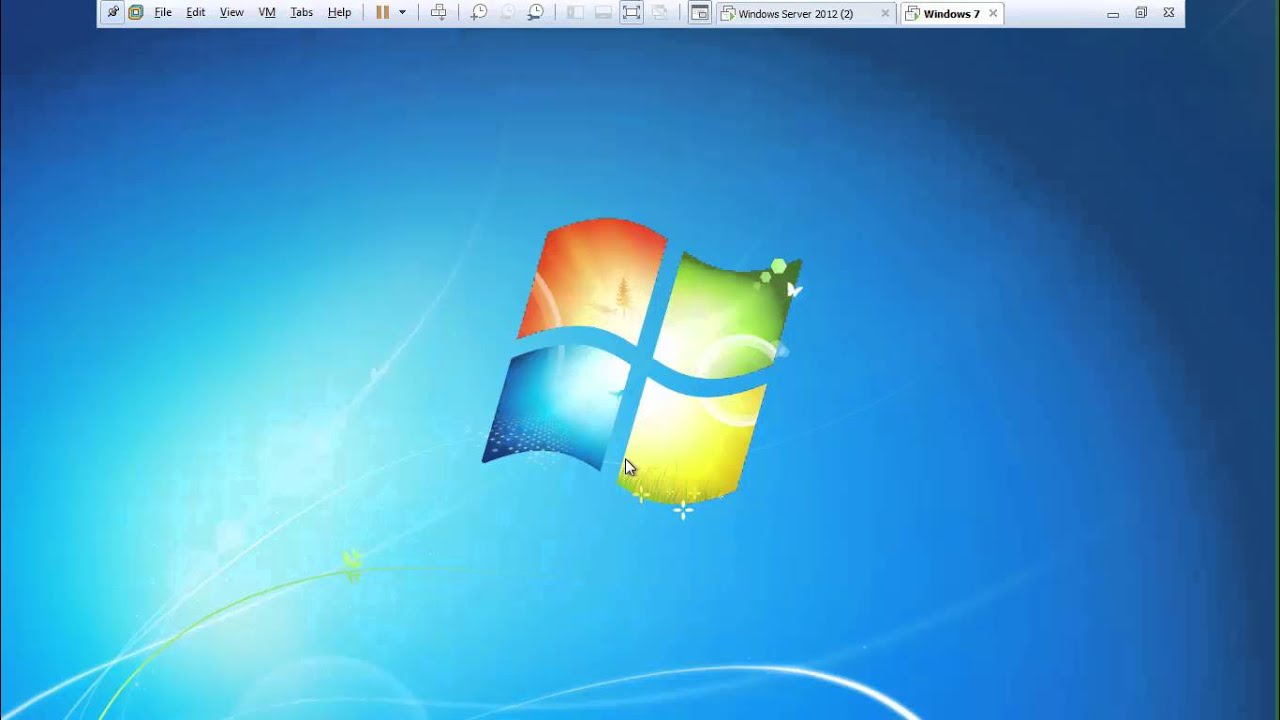Open the VM menu
This screenshot has width=1280, height=720.
coord(267,13)
